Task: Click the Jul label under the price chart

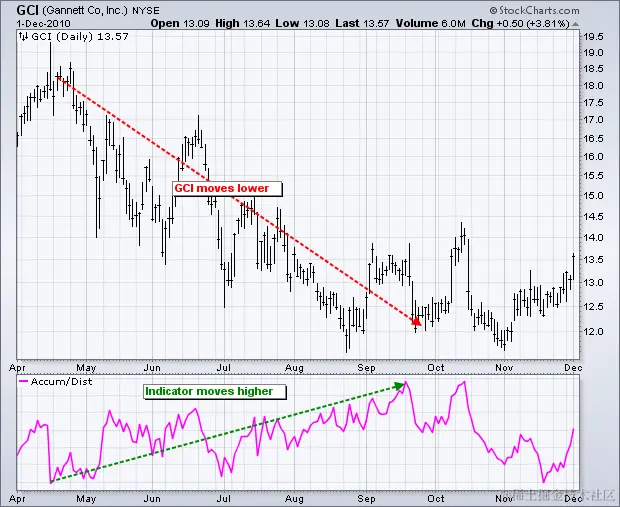Action: [x=224, y=368]
